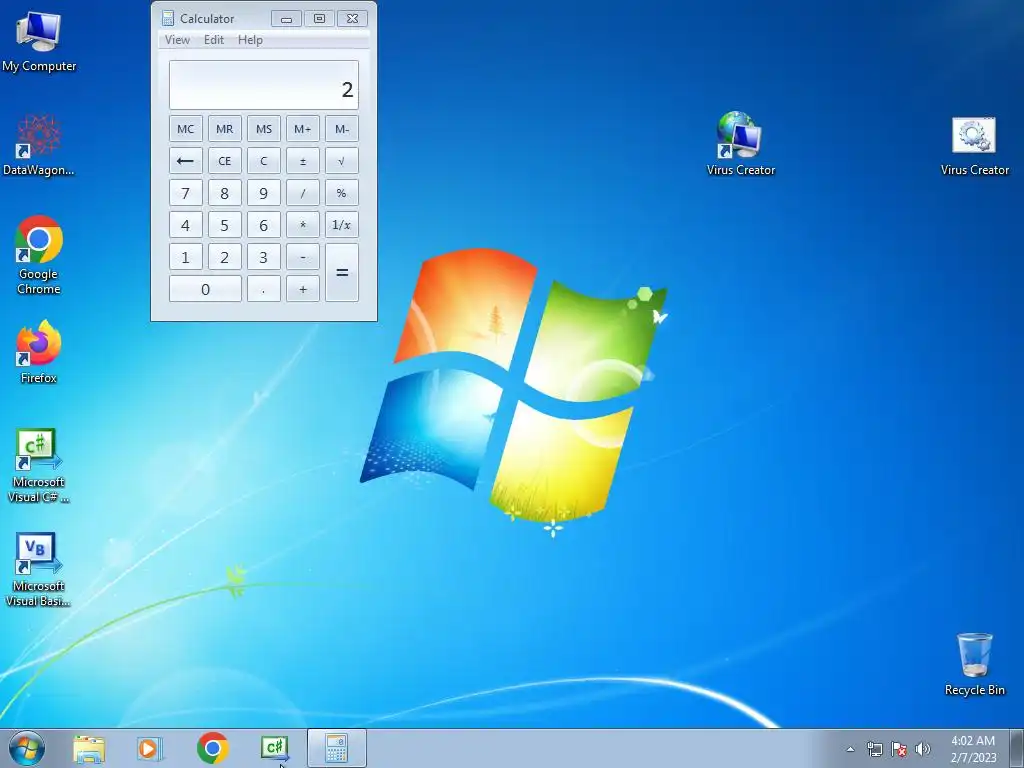
Task: Click the percent (%) button
Action: 342,193
